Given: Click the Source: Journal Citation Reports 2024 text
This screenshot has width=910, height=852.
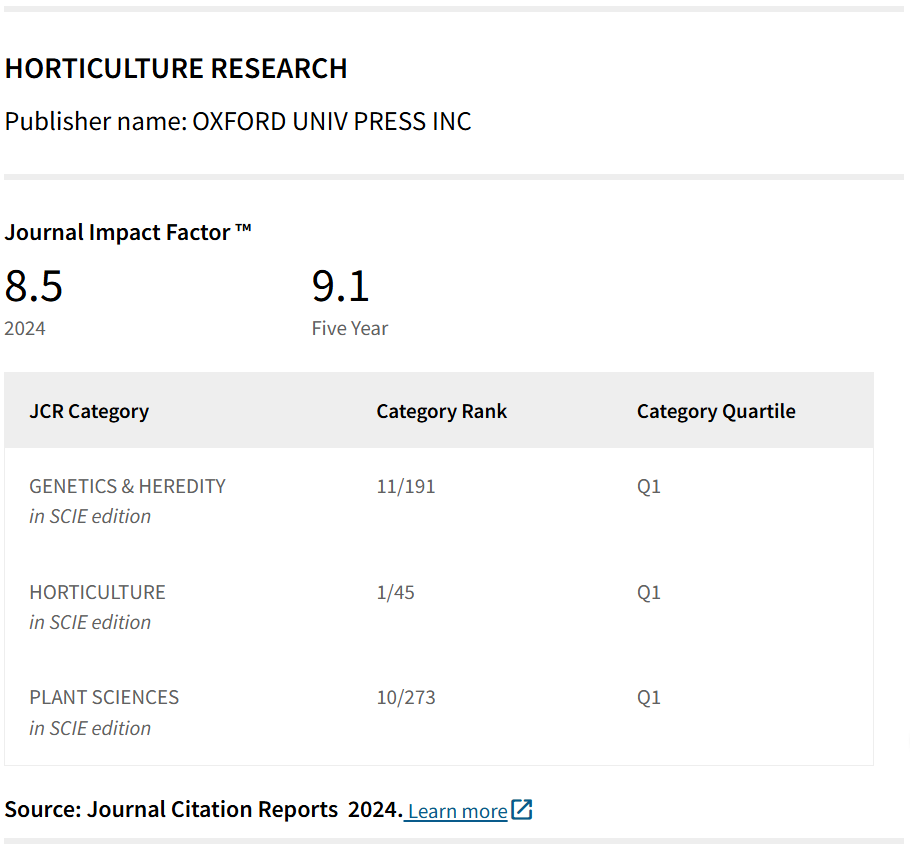Looking at the screenshot, I should pyautogui.click(x=203, y=809).
